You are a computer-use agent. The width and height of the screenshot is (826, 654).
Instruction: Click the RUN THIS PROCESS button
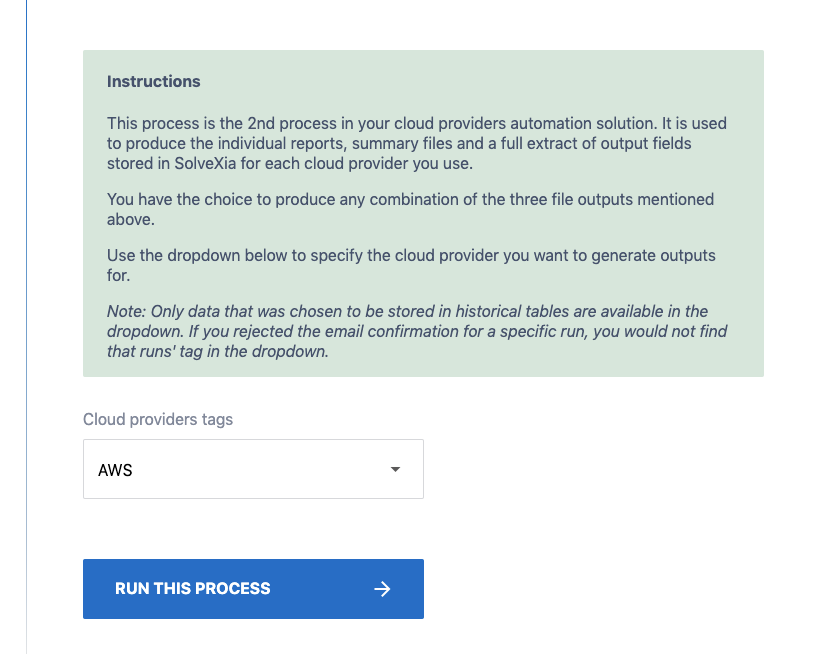coord(253,589)
